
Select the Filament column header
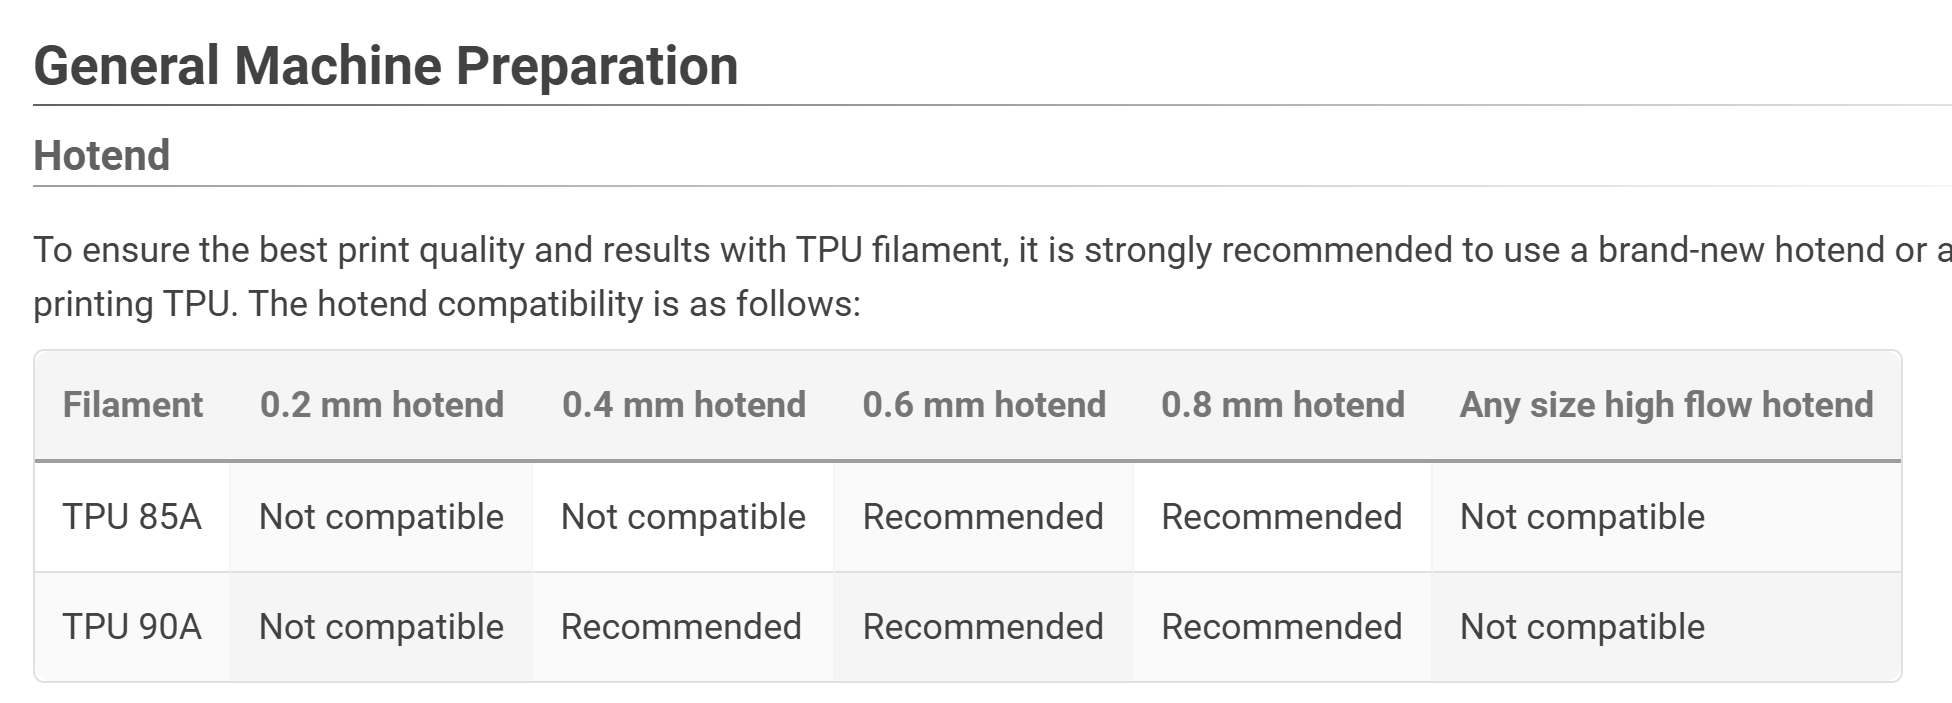pos(132,405)
